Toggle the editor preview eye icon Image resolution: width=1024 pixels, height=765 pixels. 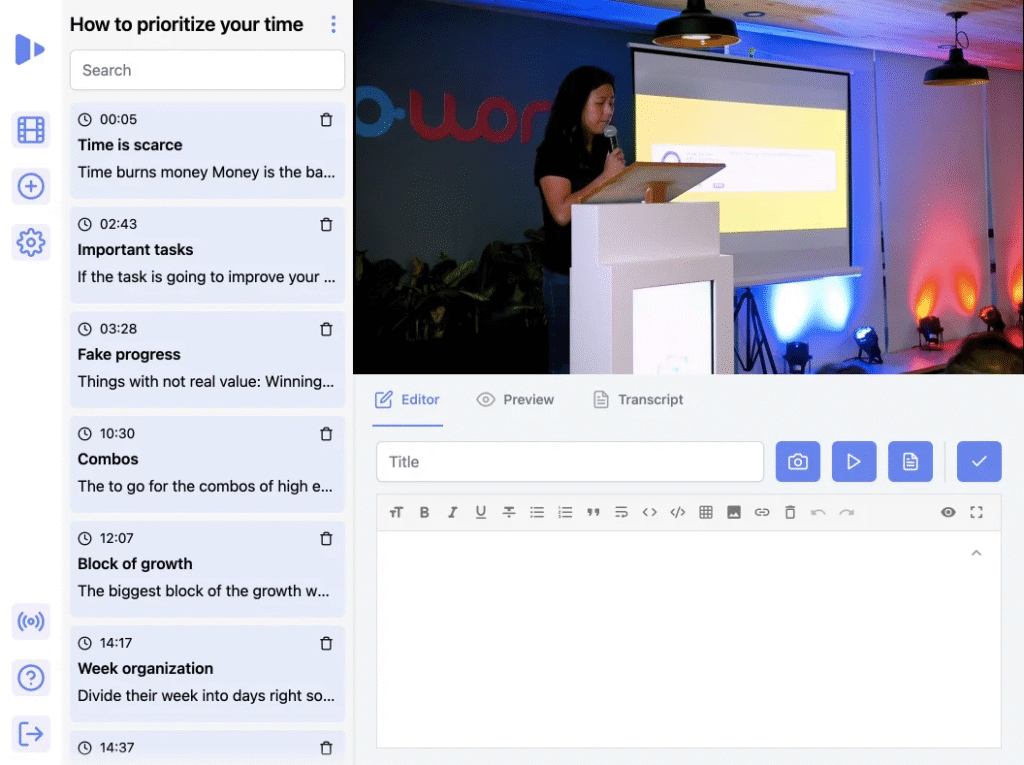948,512
